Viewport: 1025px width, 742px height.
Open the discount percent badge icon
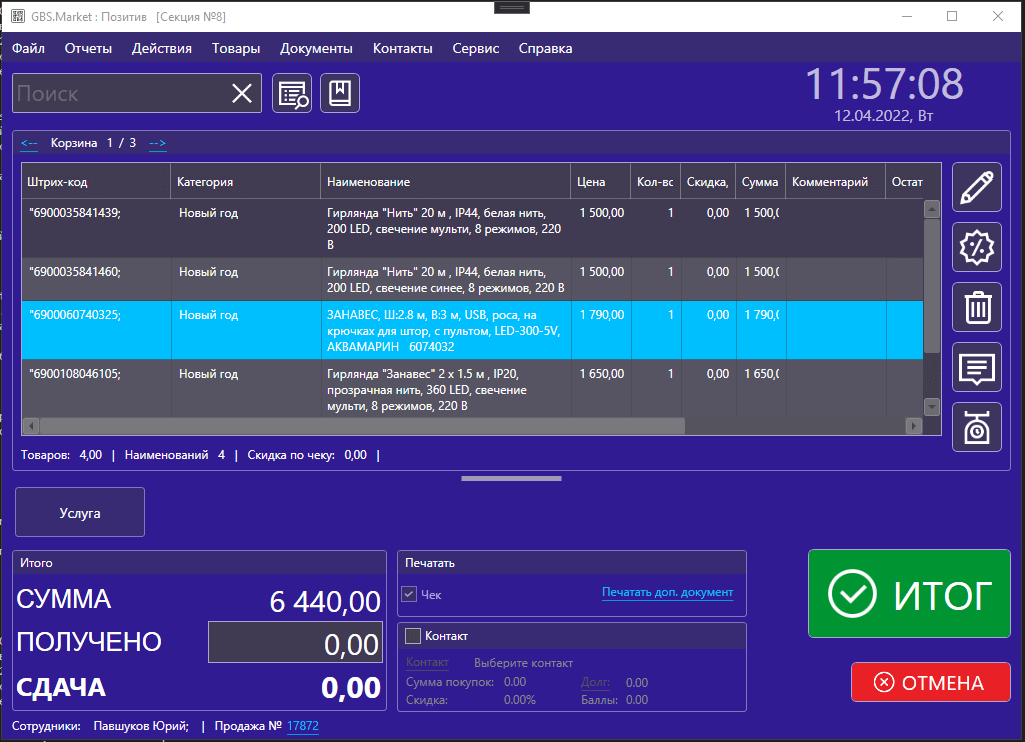977,248
